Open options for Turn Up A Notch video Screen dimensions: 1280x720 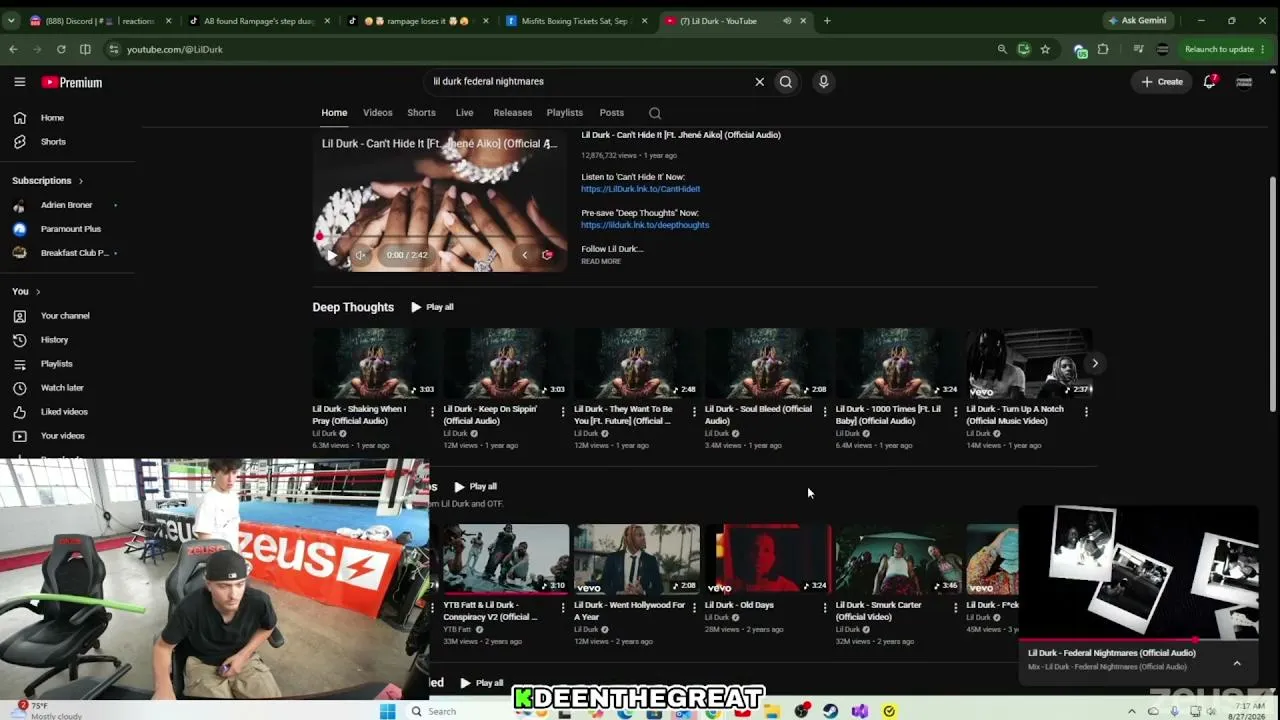[x=1087, y=411]
